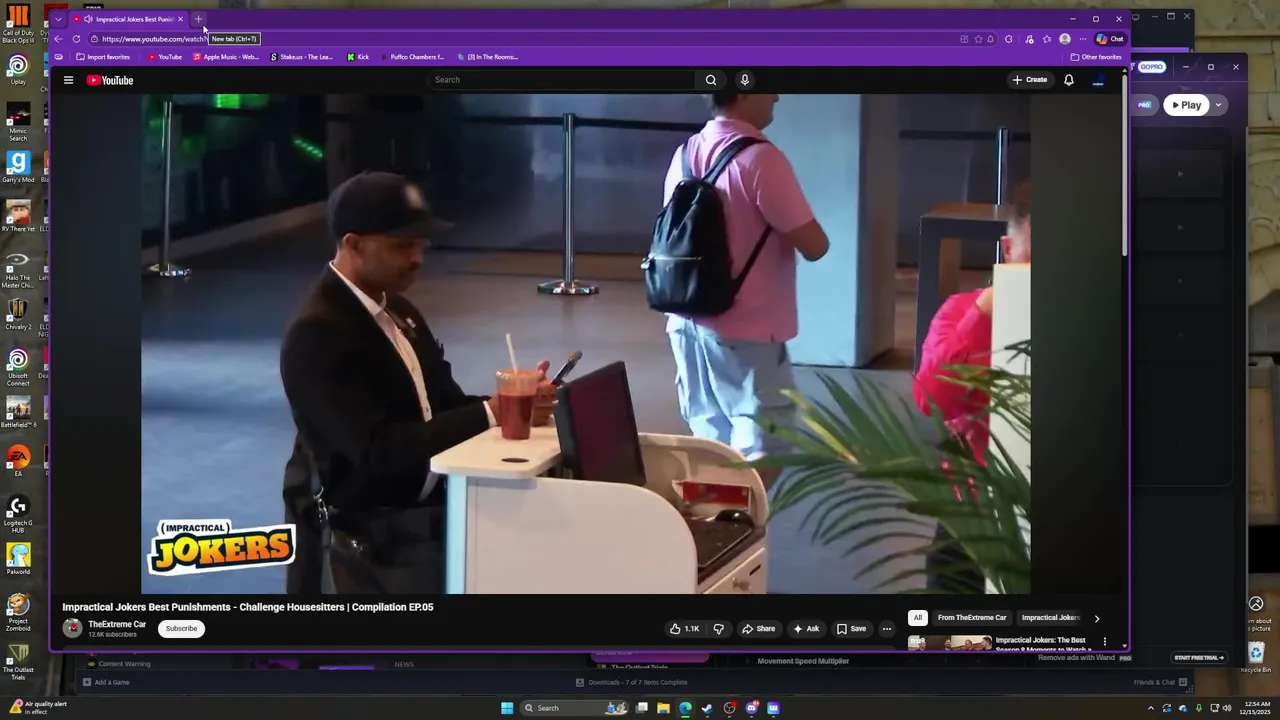Open Steam from taskbar
Screen dimensions: 1280x720
click(x=707, y=708)
